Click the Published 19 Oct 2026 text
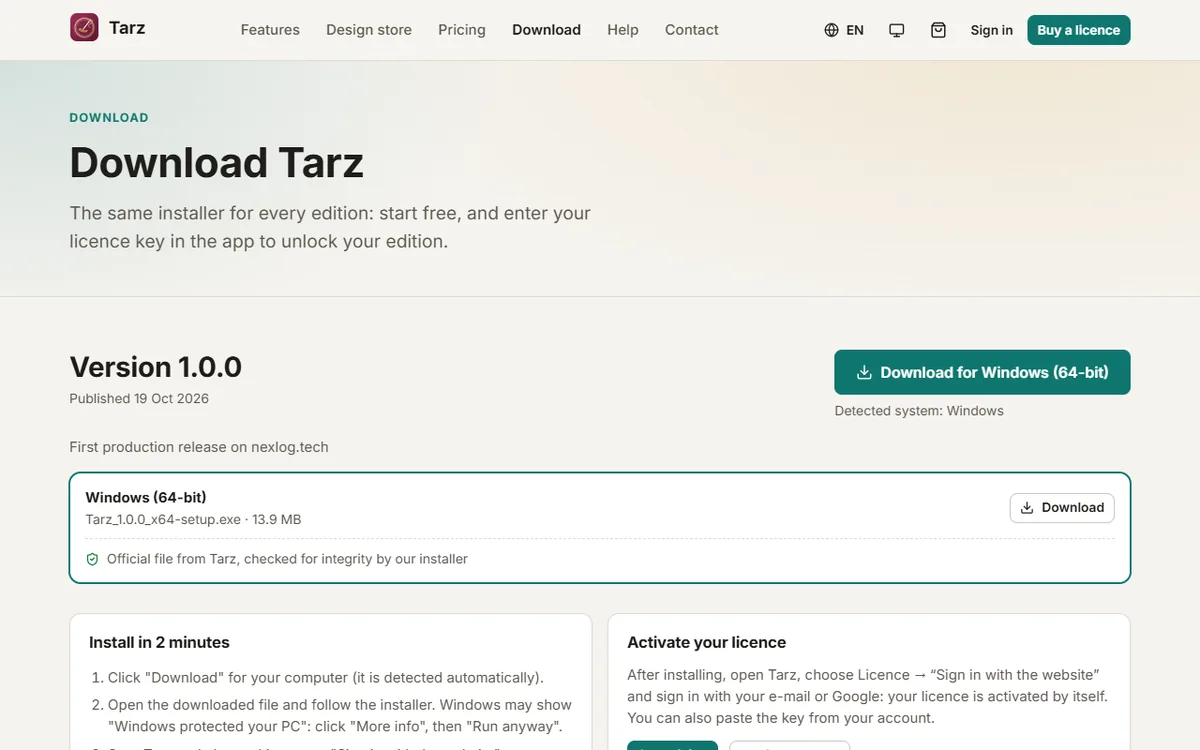The width and height of the screenshot is (1200, 750). tap(139, 398)
